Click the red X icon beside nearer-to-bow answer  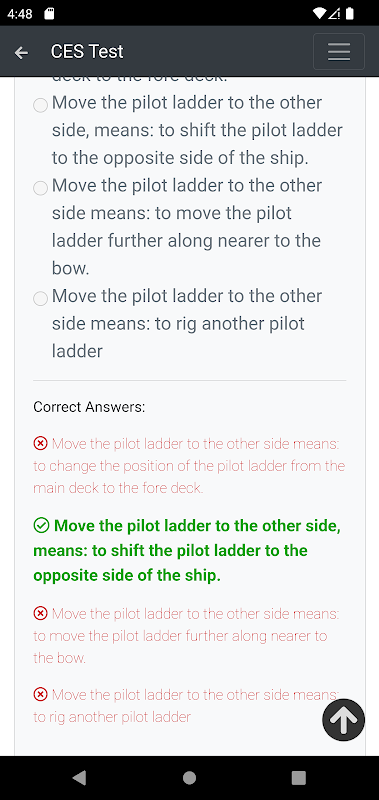tap(40, 613)
